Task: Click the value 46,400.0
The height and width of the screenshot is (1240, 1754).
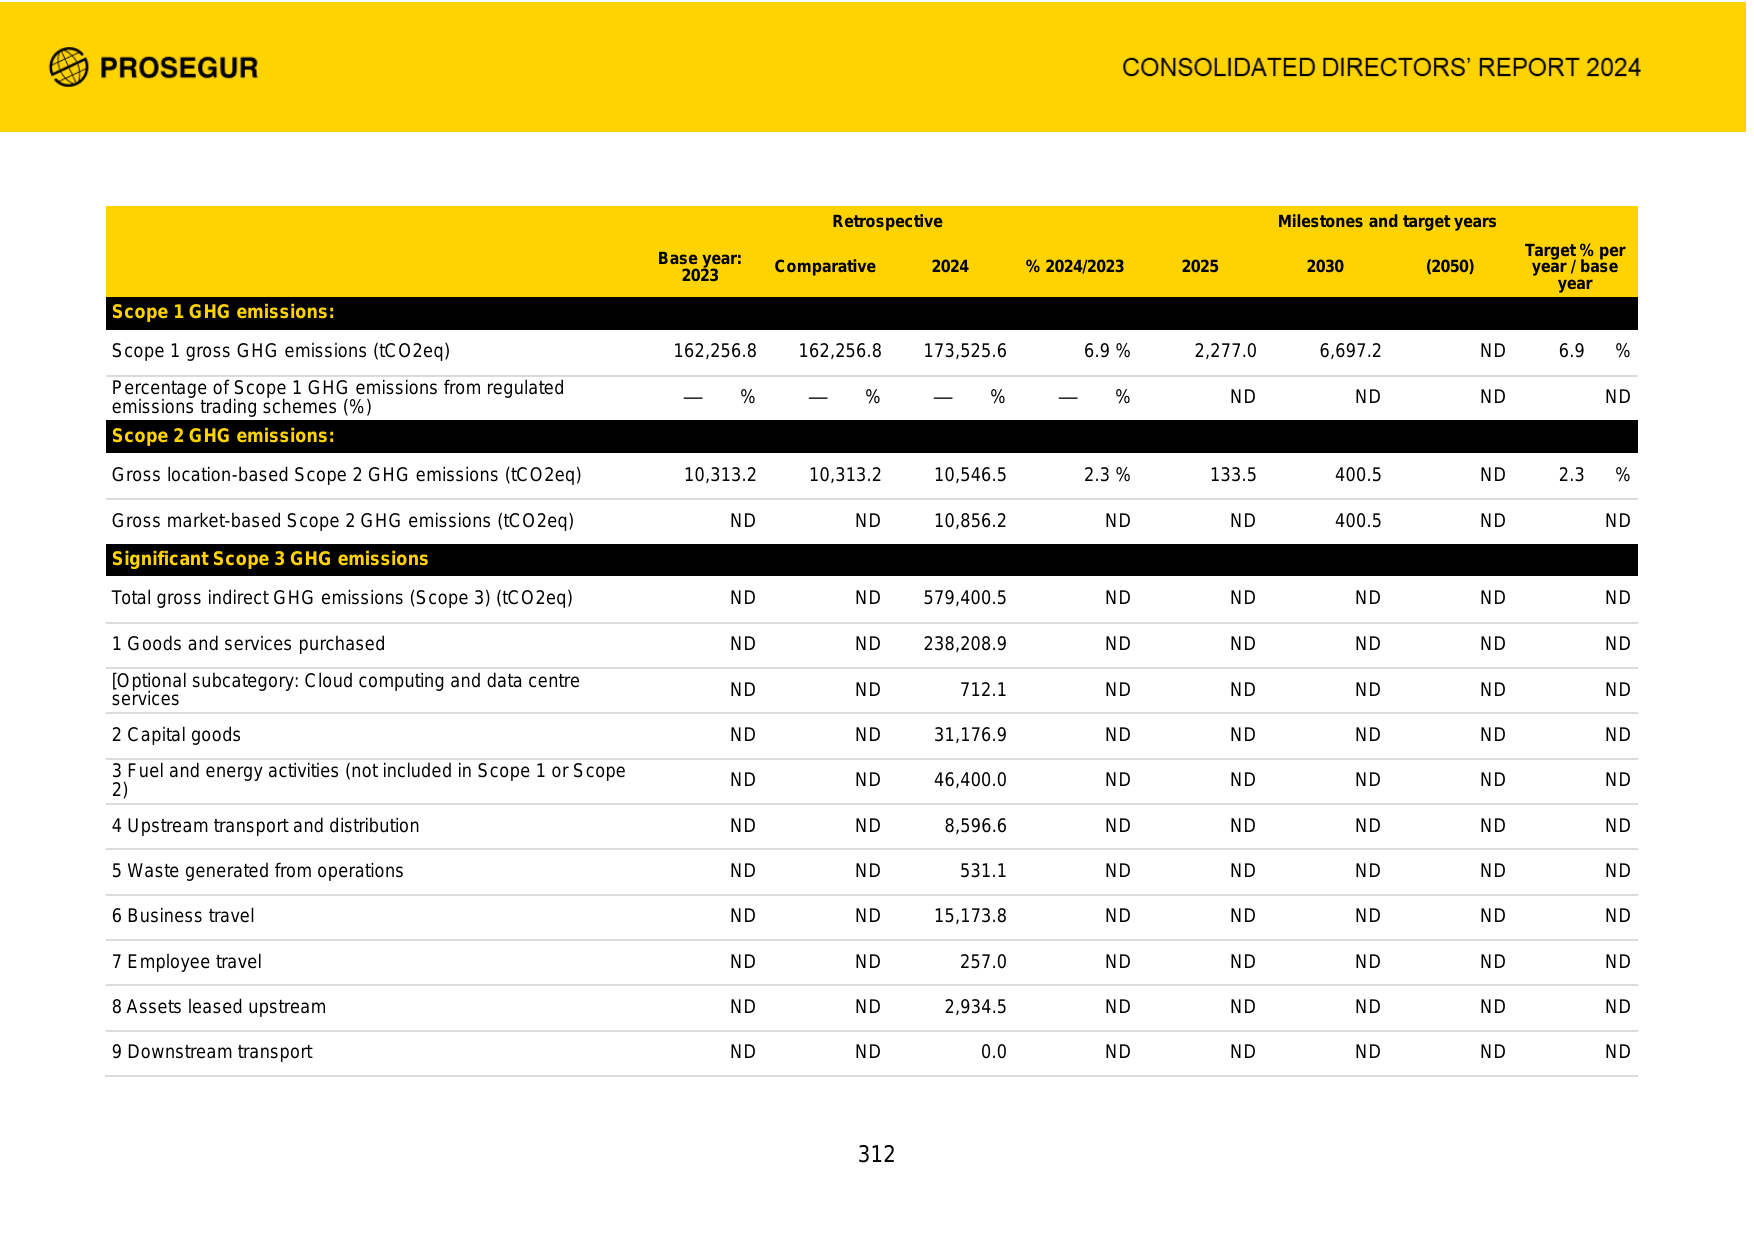Action: click(970, 780)
